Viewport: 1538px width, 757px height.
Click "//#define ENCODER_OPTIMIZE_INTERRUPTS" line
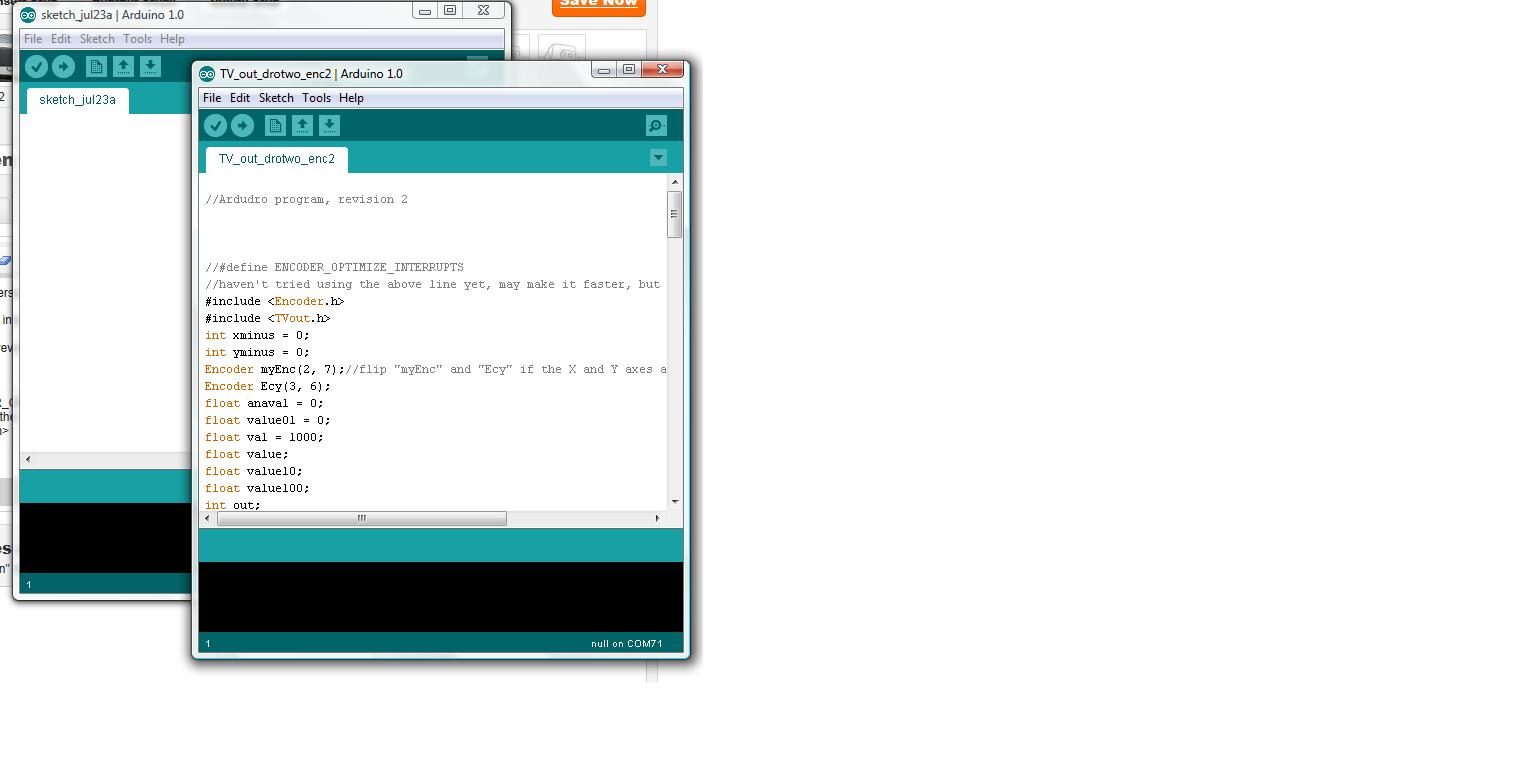point(334,267)
